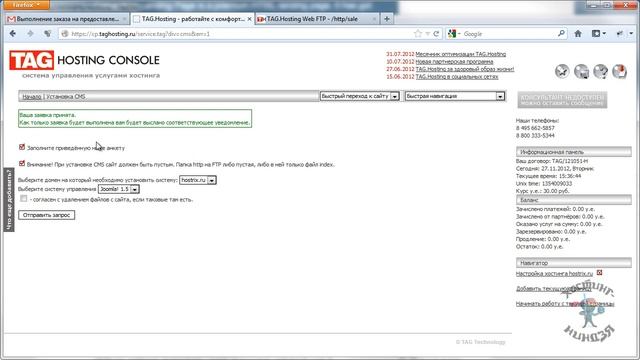
Task: Click the site identity globe icon
Action: [x=64, y=34]
